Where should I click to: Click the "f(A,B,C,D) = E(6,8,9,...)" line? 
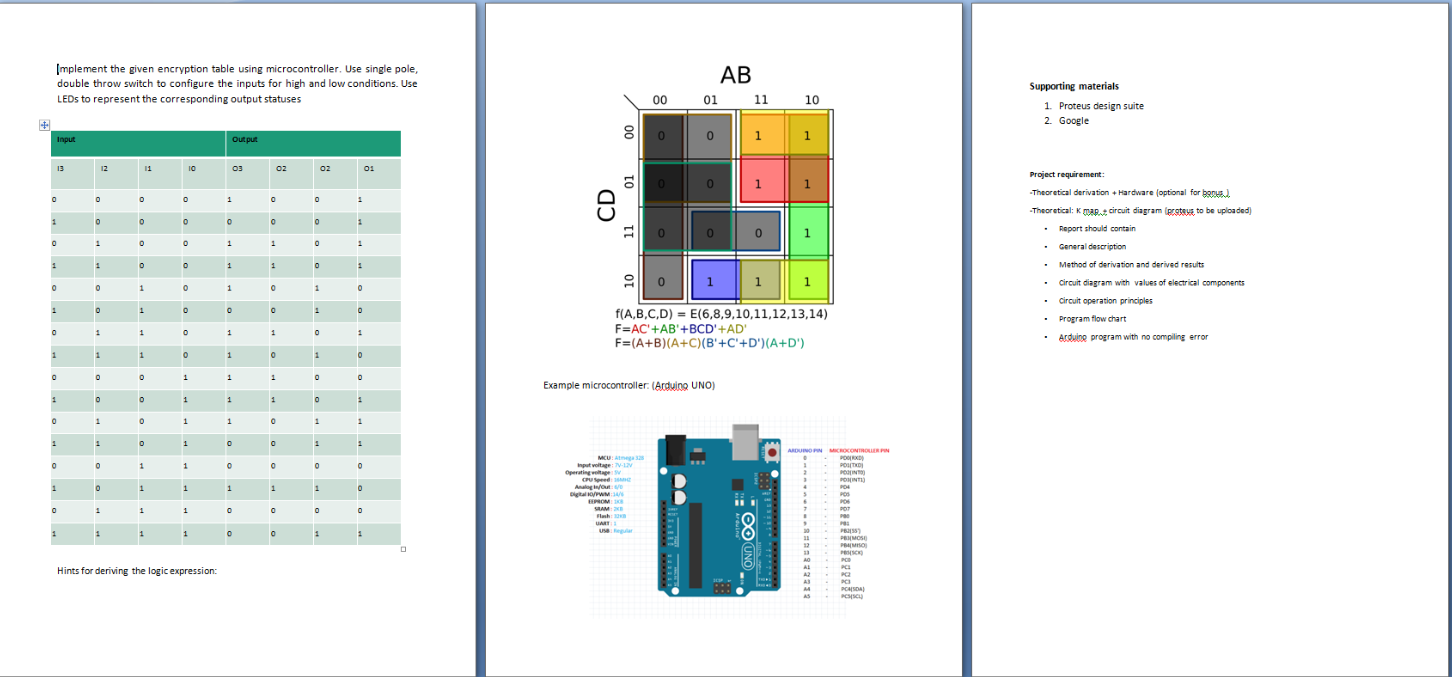click(721, 314)
